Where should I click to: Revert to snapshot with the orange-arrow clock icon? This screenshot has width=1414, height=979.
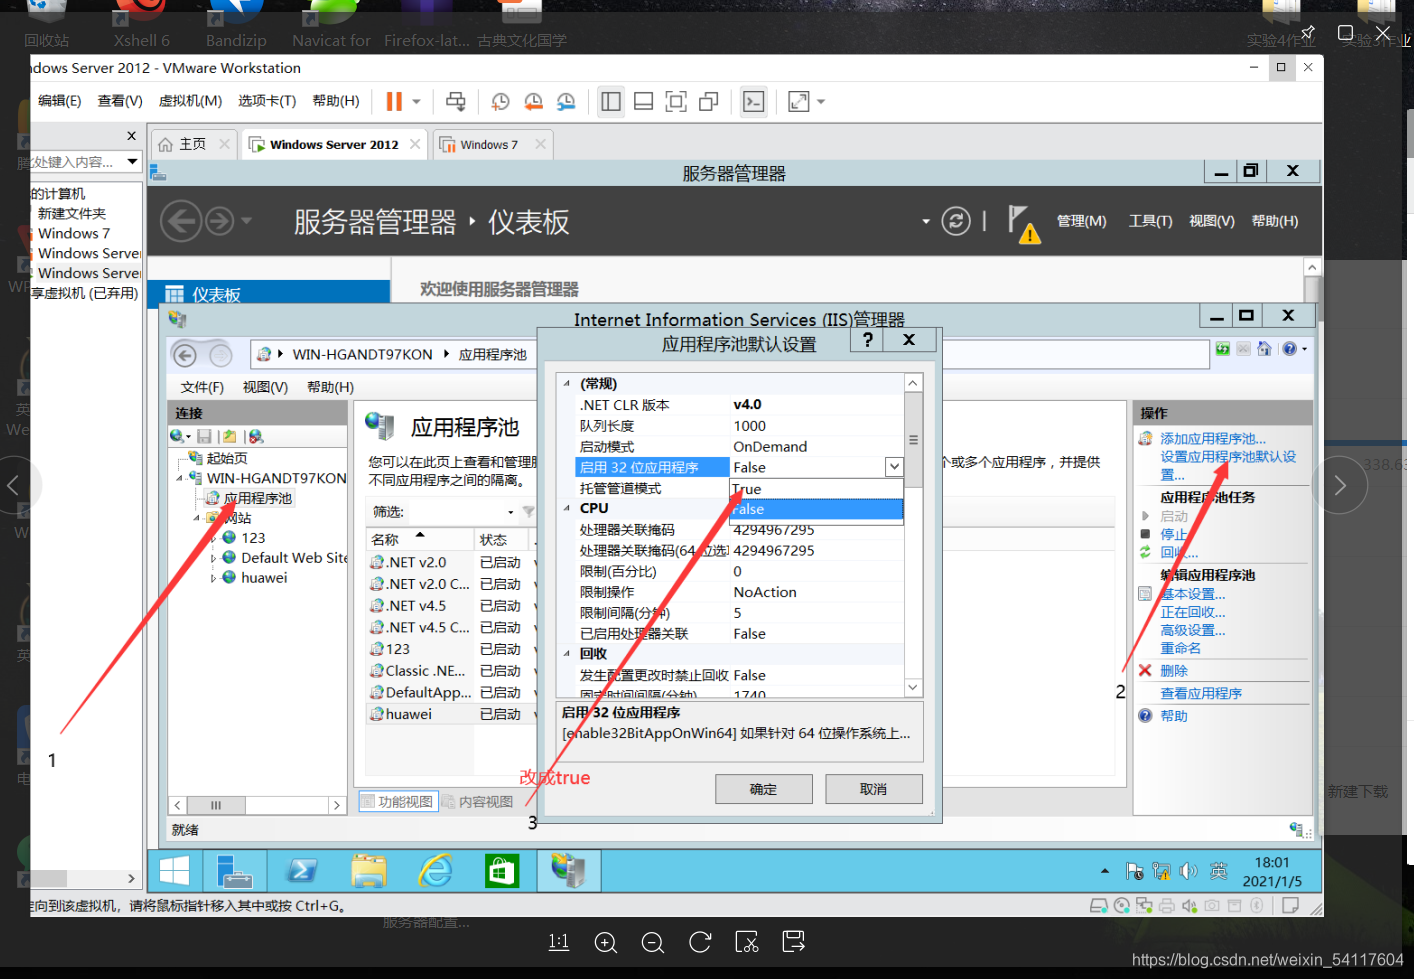533,101
